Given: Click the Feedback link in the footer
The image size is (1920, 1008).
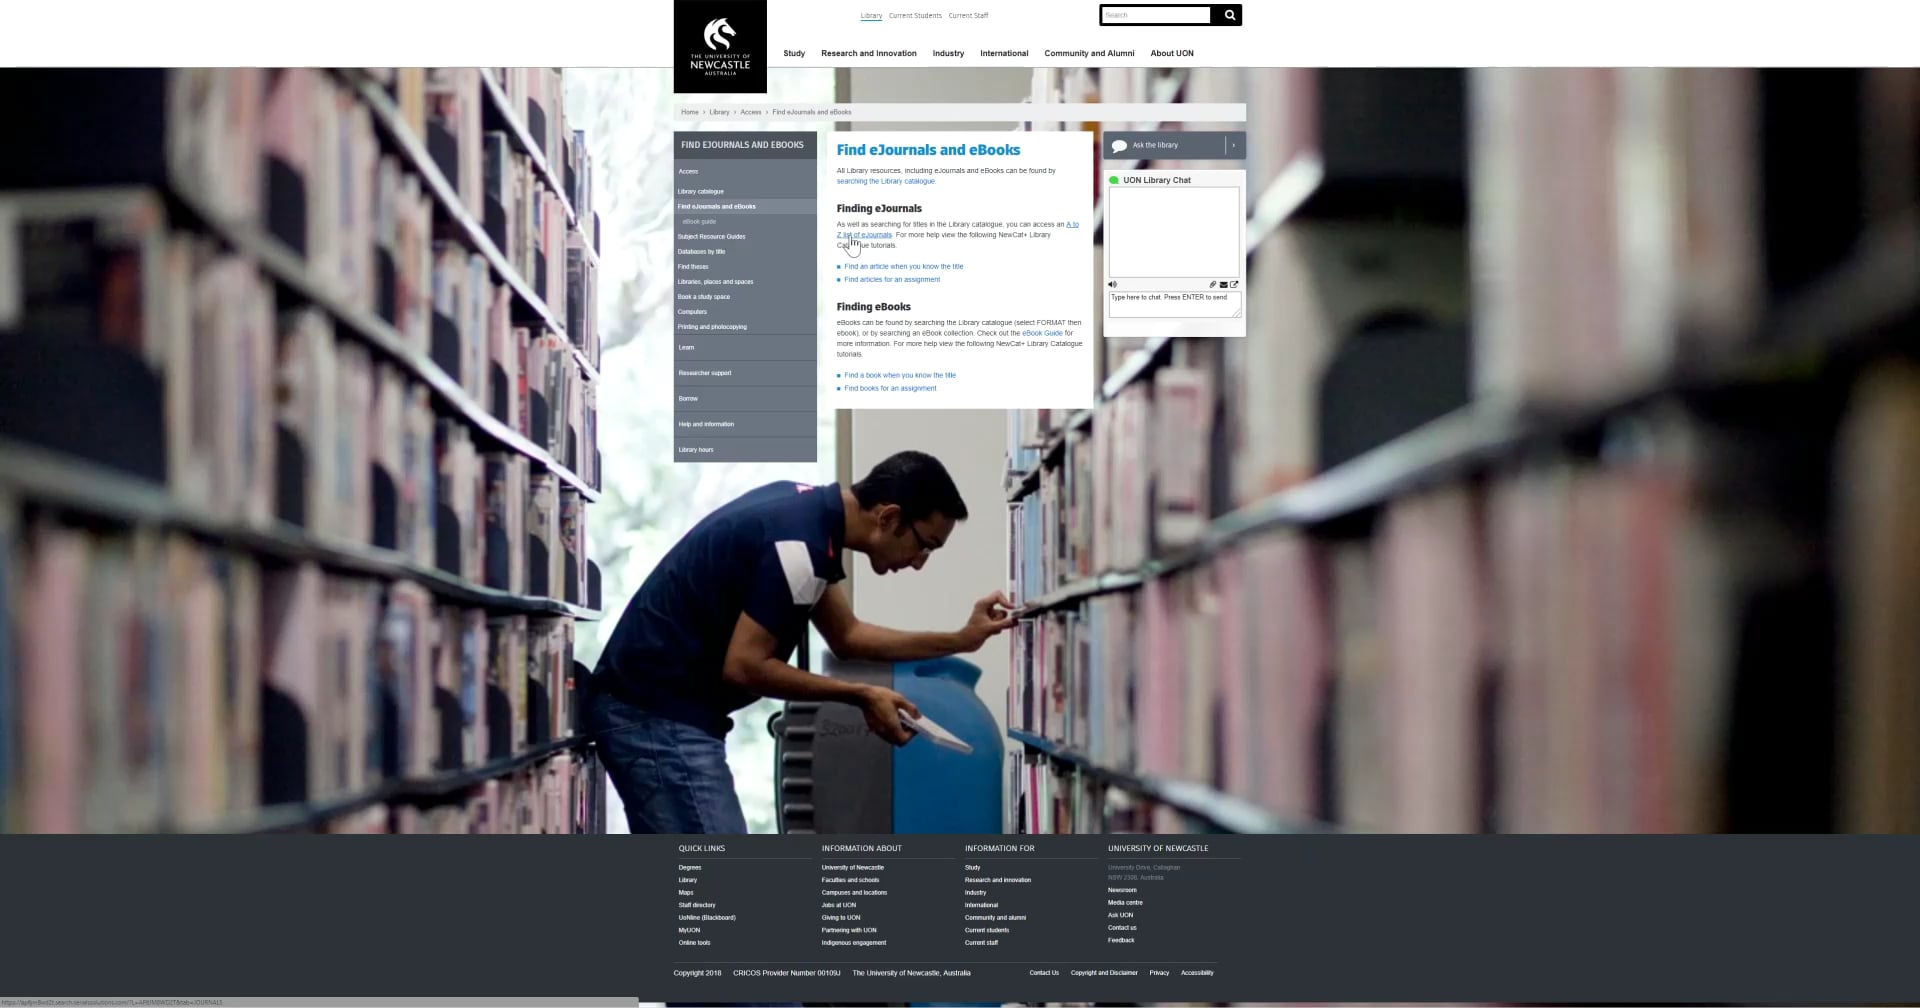Looking at the screenshot, I should point(1120,940).
